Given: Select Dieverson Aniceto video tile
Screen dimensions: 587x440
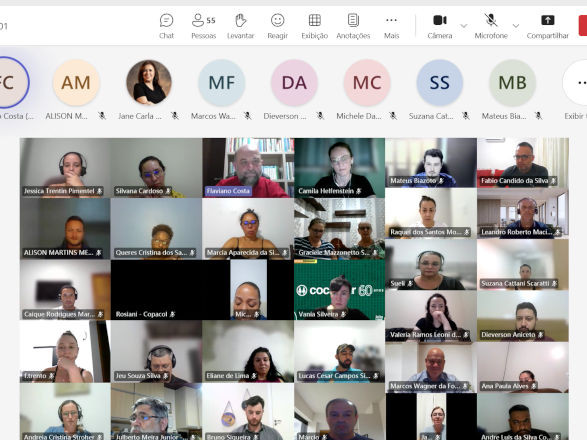Looking at the screenshot, I should click(x=523, y=316).
